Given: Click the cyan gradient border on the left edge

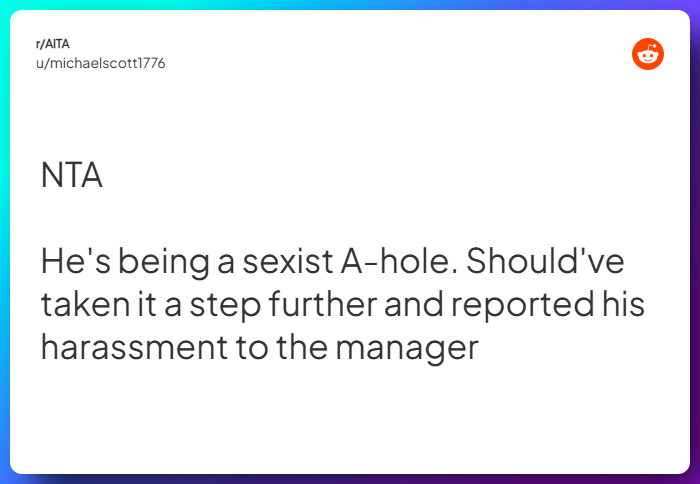Looking at the screenshot, I should 4,240.
